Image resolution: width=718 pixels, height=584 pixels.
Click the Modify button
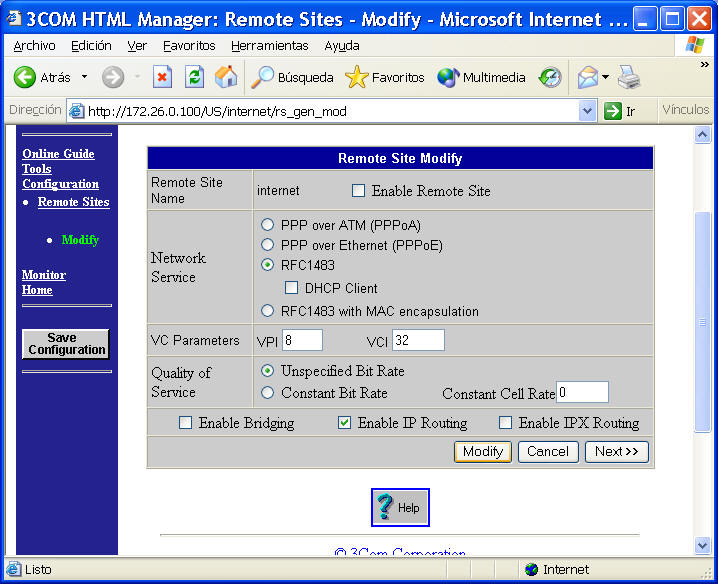[x=483, y=452]
